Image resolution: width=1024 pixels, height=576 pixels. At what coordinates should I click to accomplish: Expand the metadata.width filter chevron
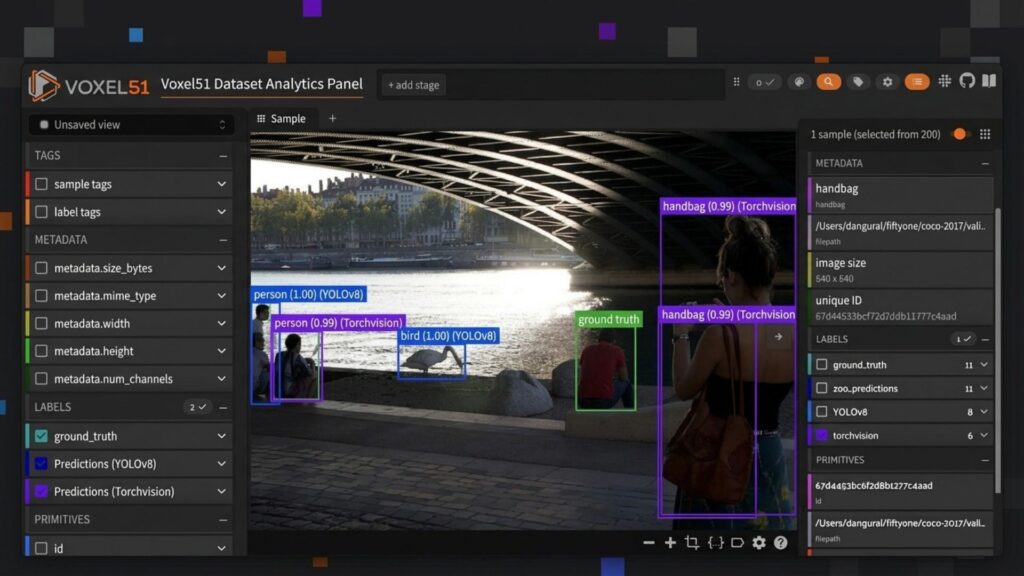point(221,323)
